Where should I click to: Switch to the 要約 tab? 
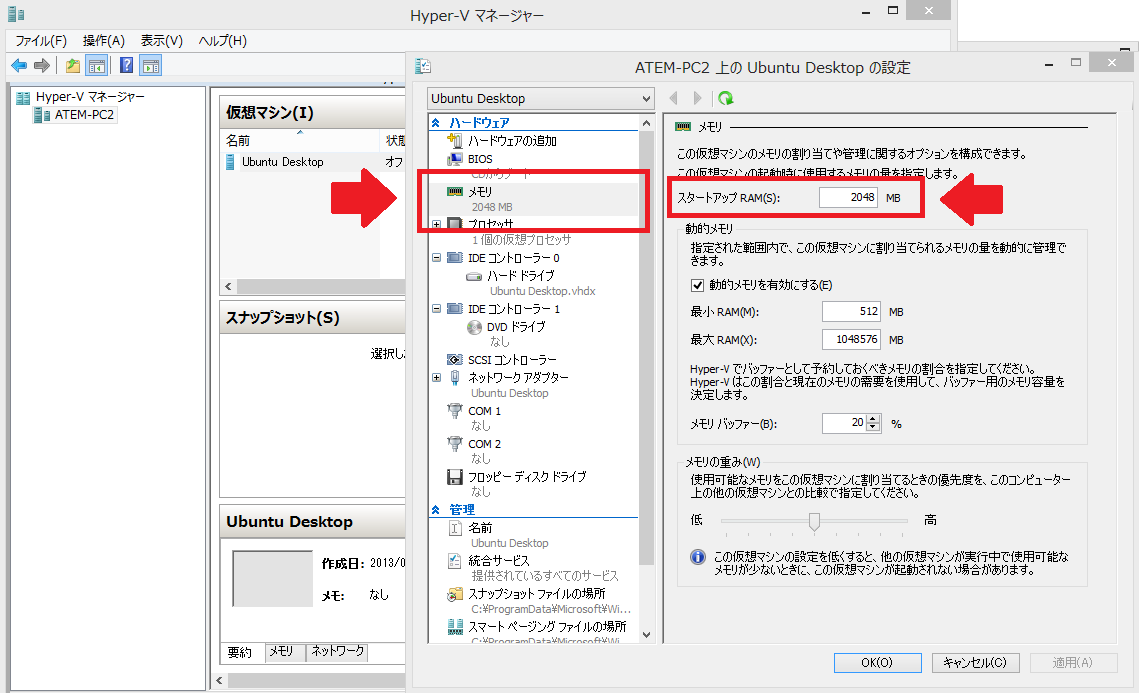click(x=240, y=652)
